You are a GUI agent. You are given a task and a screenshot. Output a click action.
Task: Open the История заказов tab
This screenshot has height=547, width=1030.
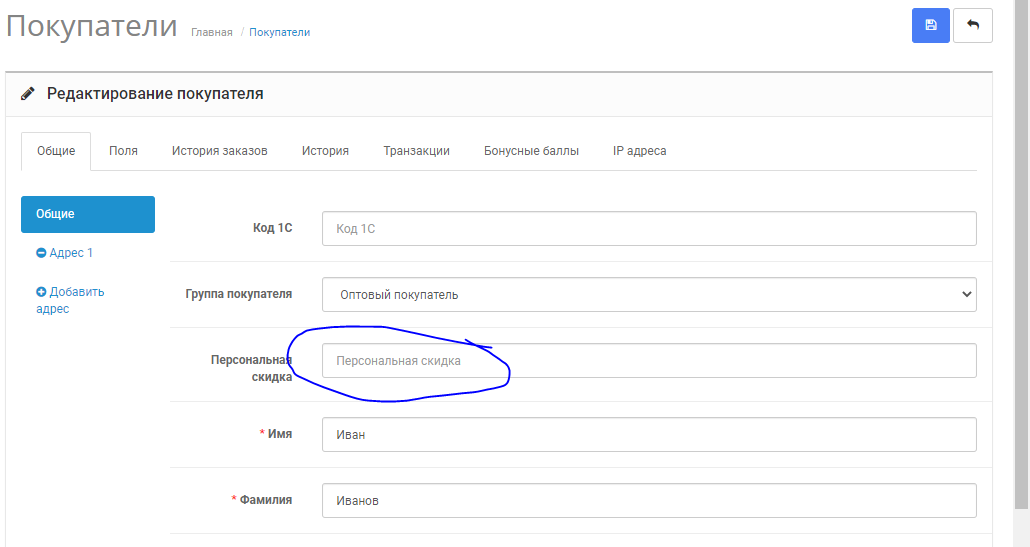tap(219, 151)
